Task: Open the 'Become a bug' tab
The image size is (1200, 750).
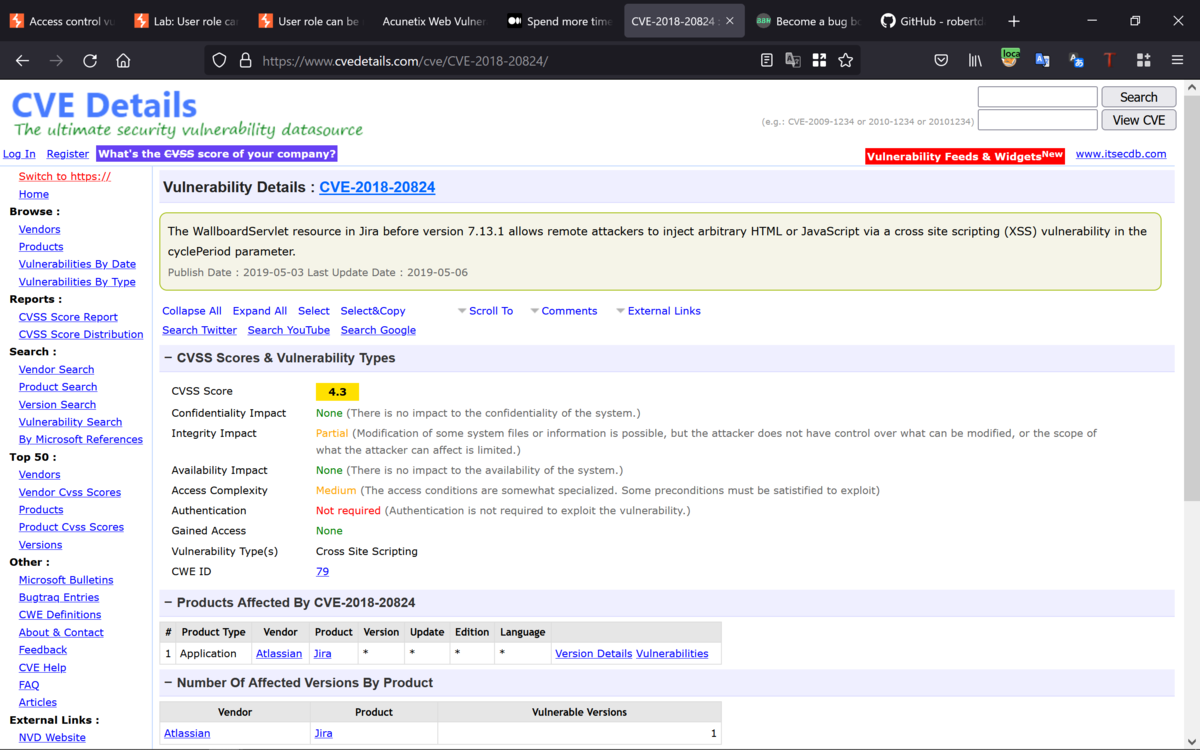Action: click(807, 21)
